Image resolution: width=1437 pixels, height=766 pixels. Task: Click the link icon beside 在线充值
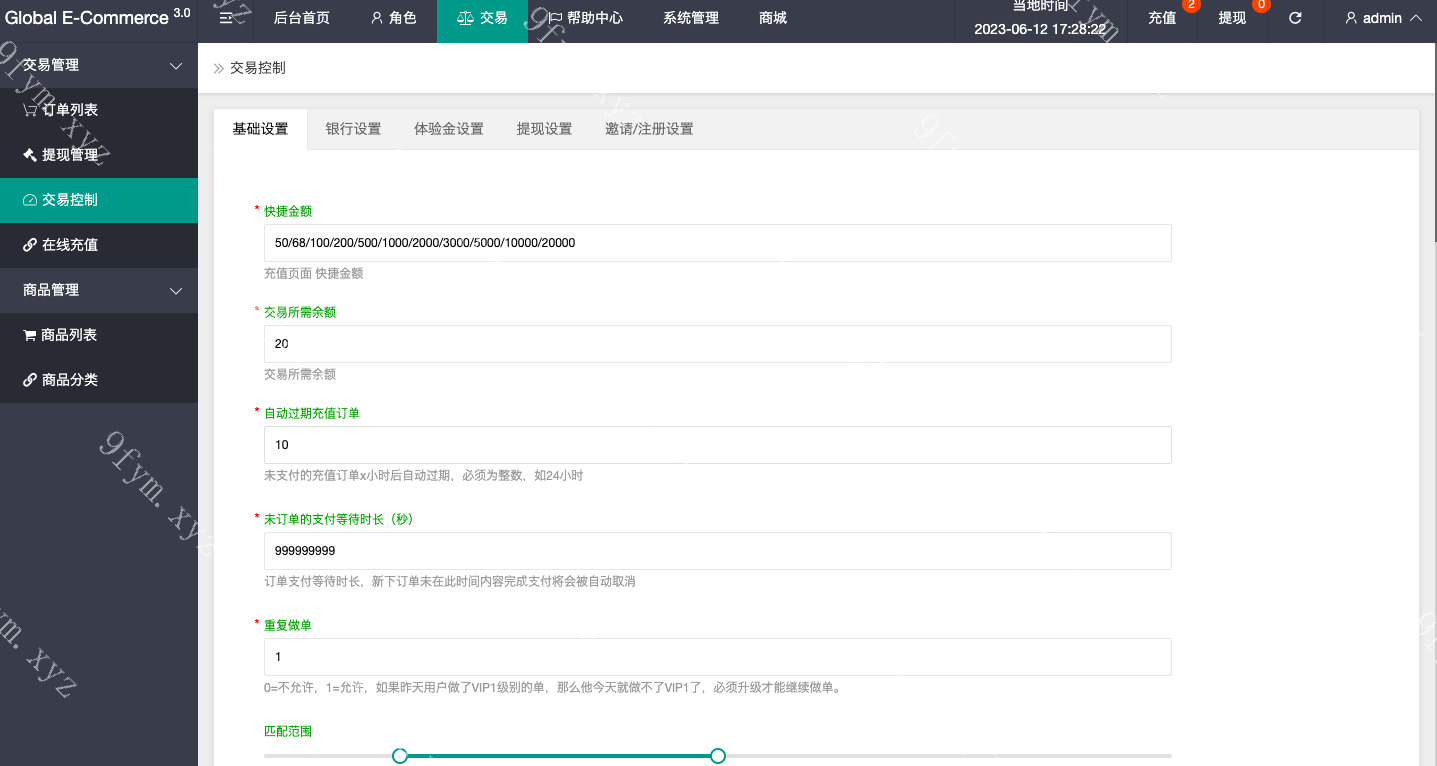(x=30, y=245)
